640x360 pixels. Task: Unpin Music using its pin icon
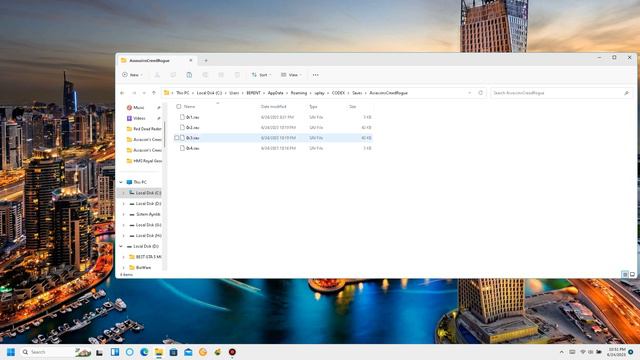[x=158, y=107]
